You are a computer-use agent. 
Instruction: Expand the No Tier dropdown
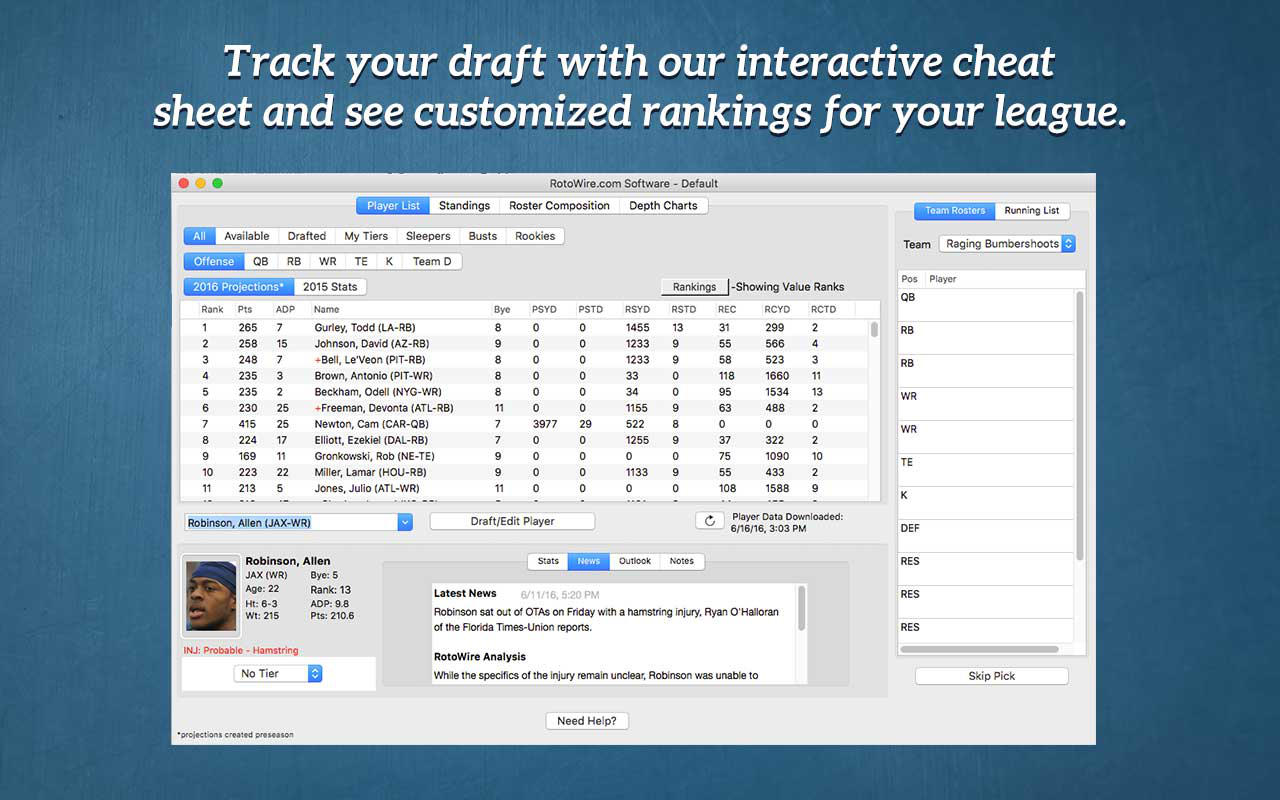(314, 674)
